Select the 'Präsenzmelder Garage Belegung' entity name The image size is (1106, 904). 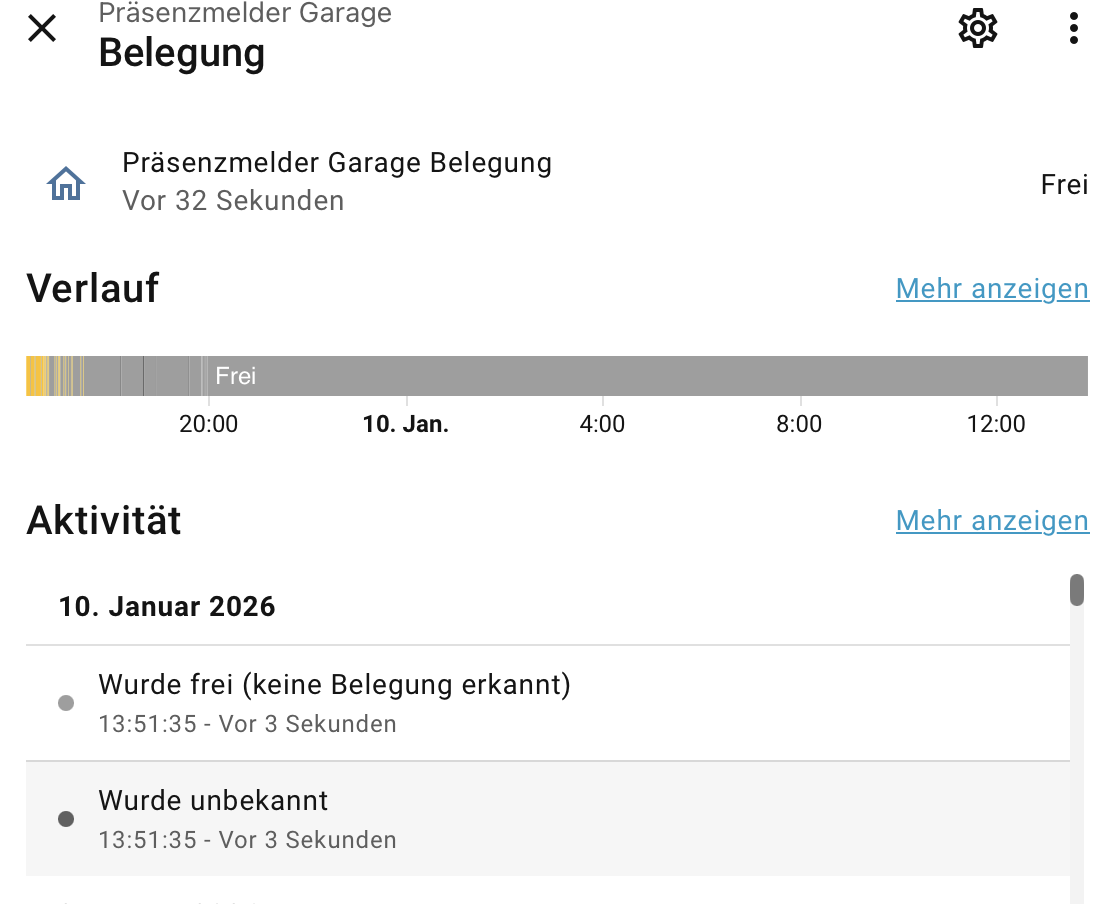(x=337, y=163)
